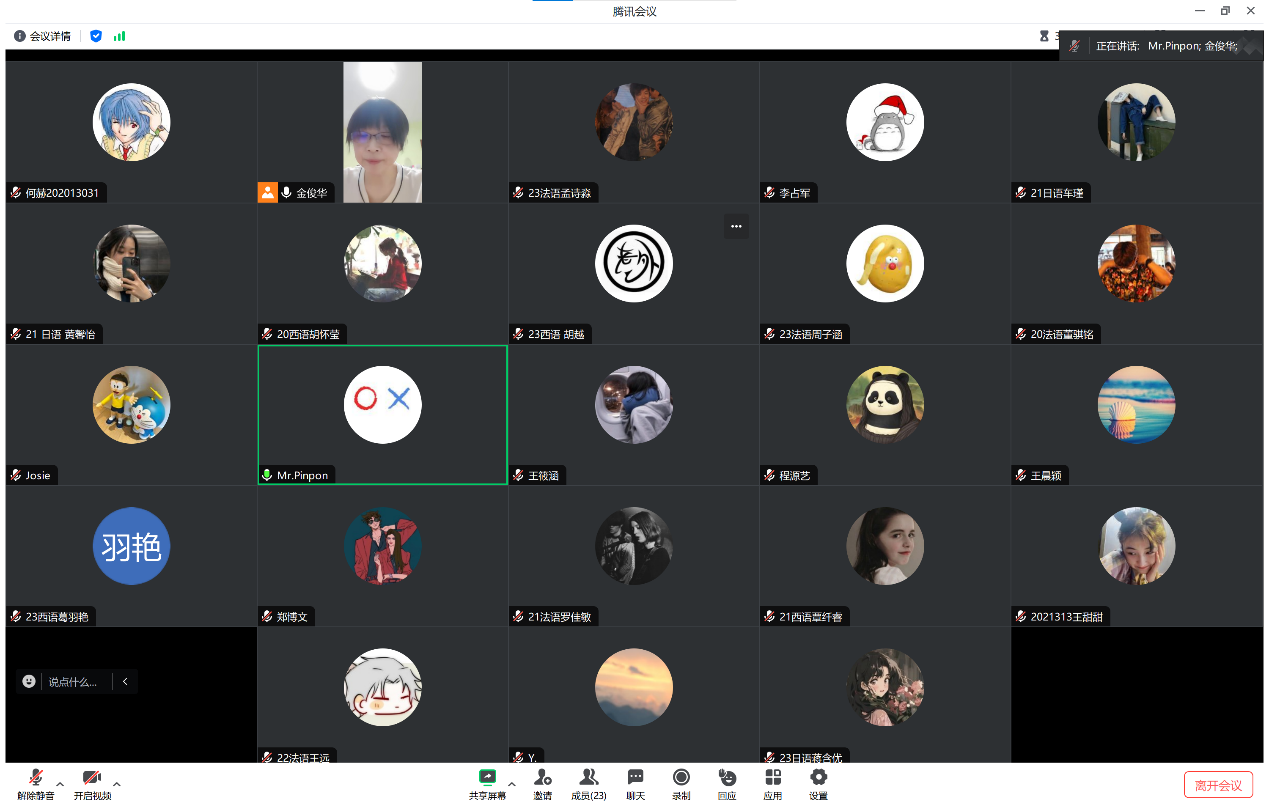This screenshot has height=810, width=1269.
Task: Open the Chat (聊天) panel
Action: click(x=635, y=777)
